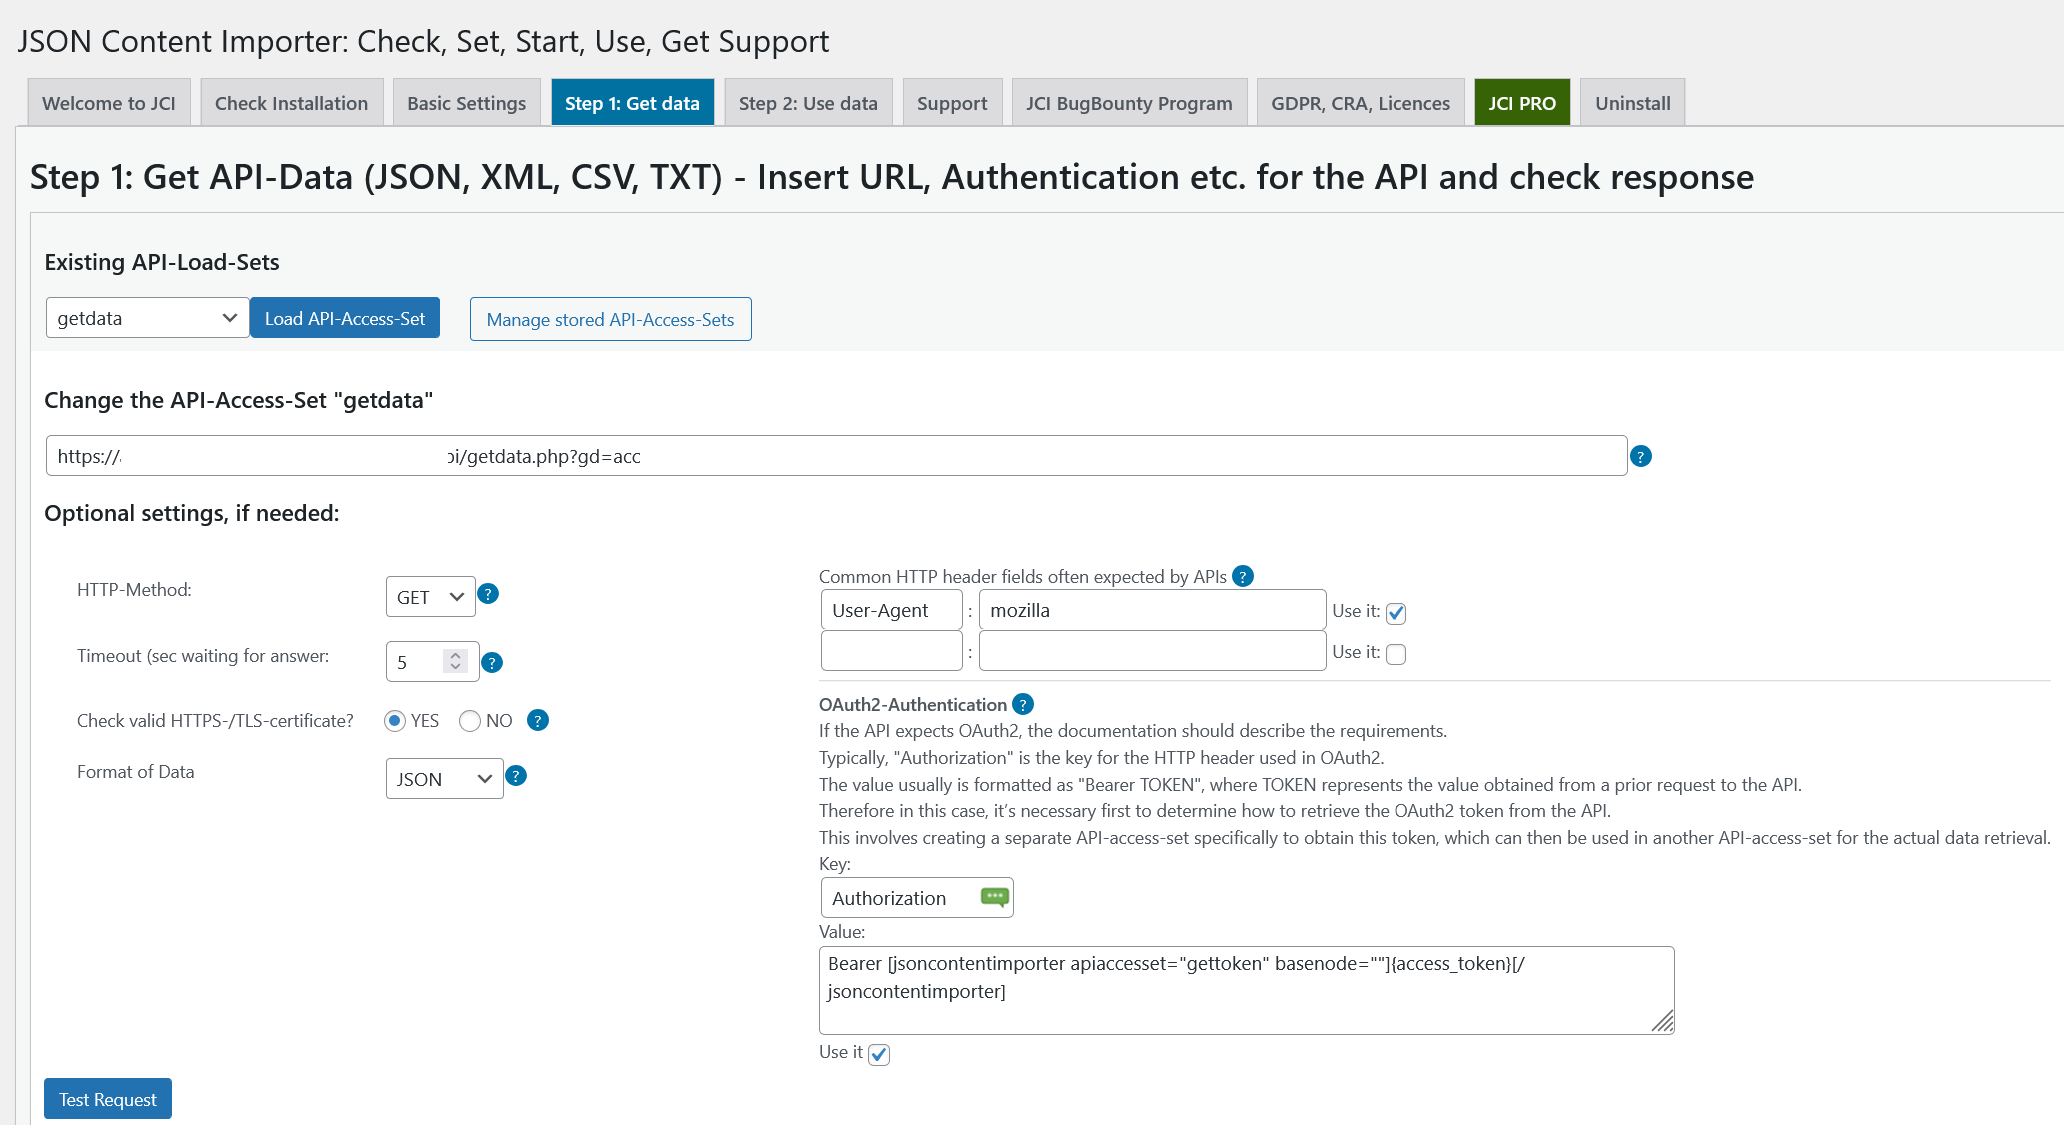The image size is (2064, 1125).
Task: Switch to Step 2: Use data tab
Action: pos(808,103)
